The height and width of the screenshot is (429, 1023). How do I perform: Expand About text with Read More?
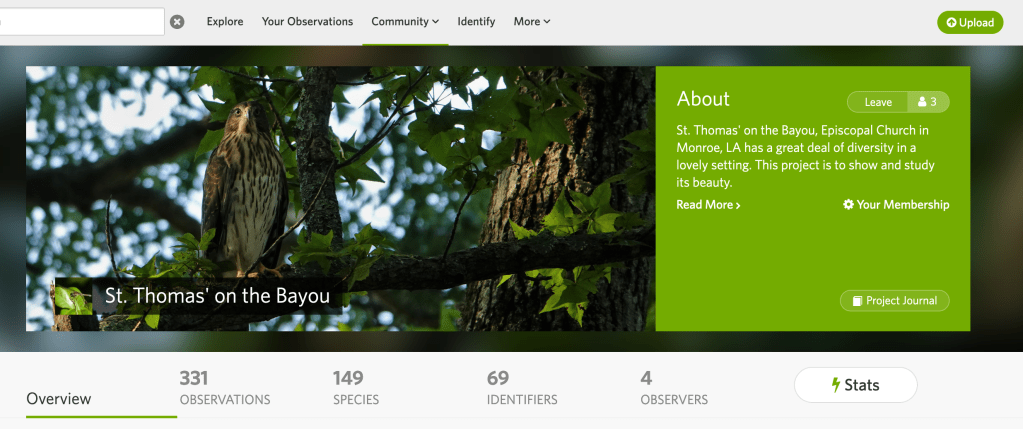(708, 205)
